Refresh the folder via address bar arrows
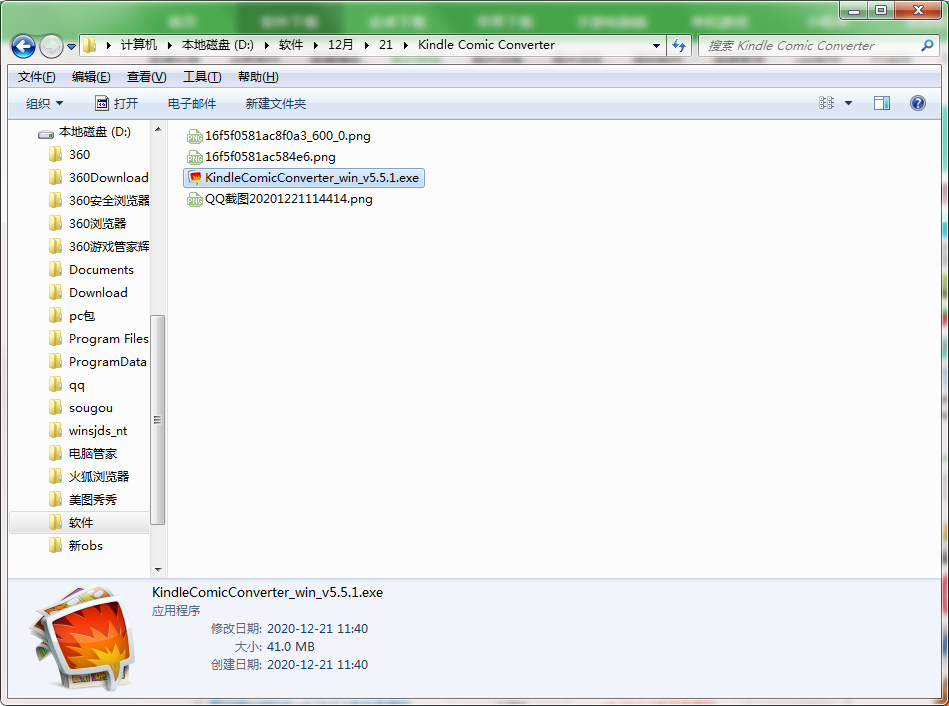The width and height of the screenshot is (949, 706). pyautogui.click(x=679, y=45)
